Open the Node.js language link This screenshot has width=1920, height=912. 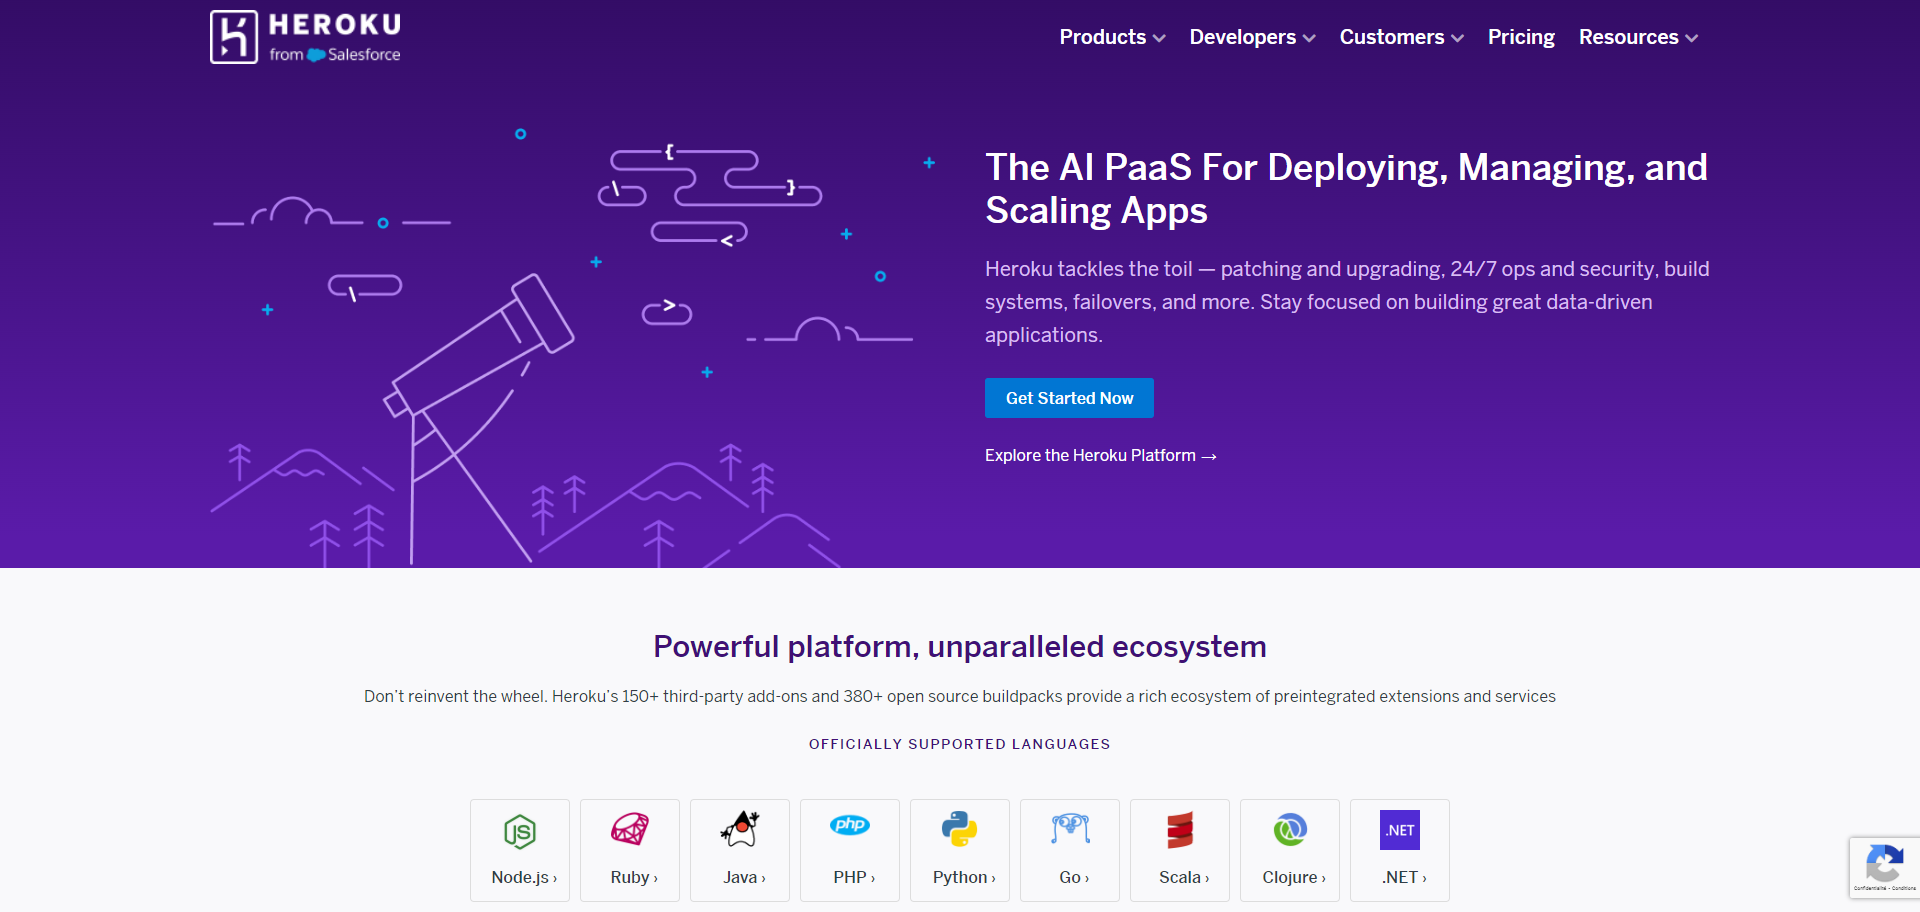pos(520,850)
